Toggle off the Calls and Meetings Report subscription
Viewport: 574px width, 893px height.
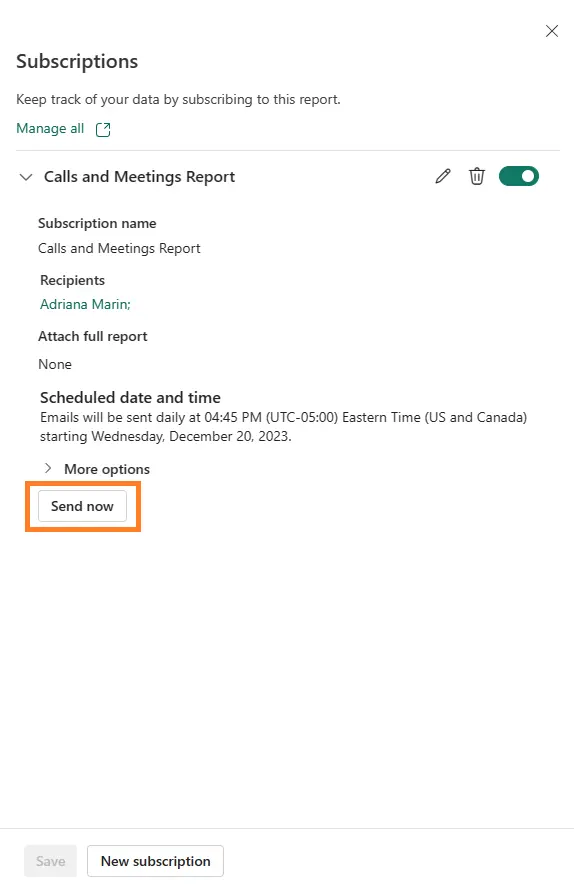coord(518,177)
